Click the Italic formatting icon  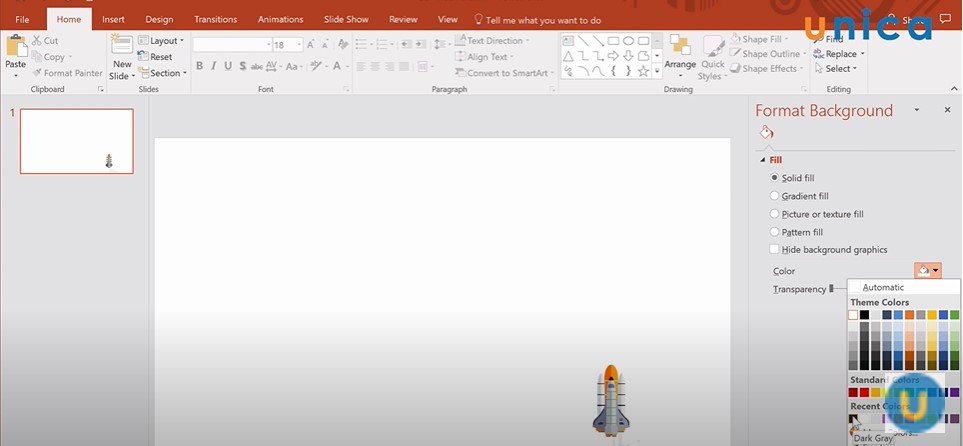coord(214,66)
